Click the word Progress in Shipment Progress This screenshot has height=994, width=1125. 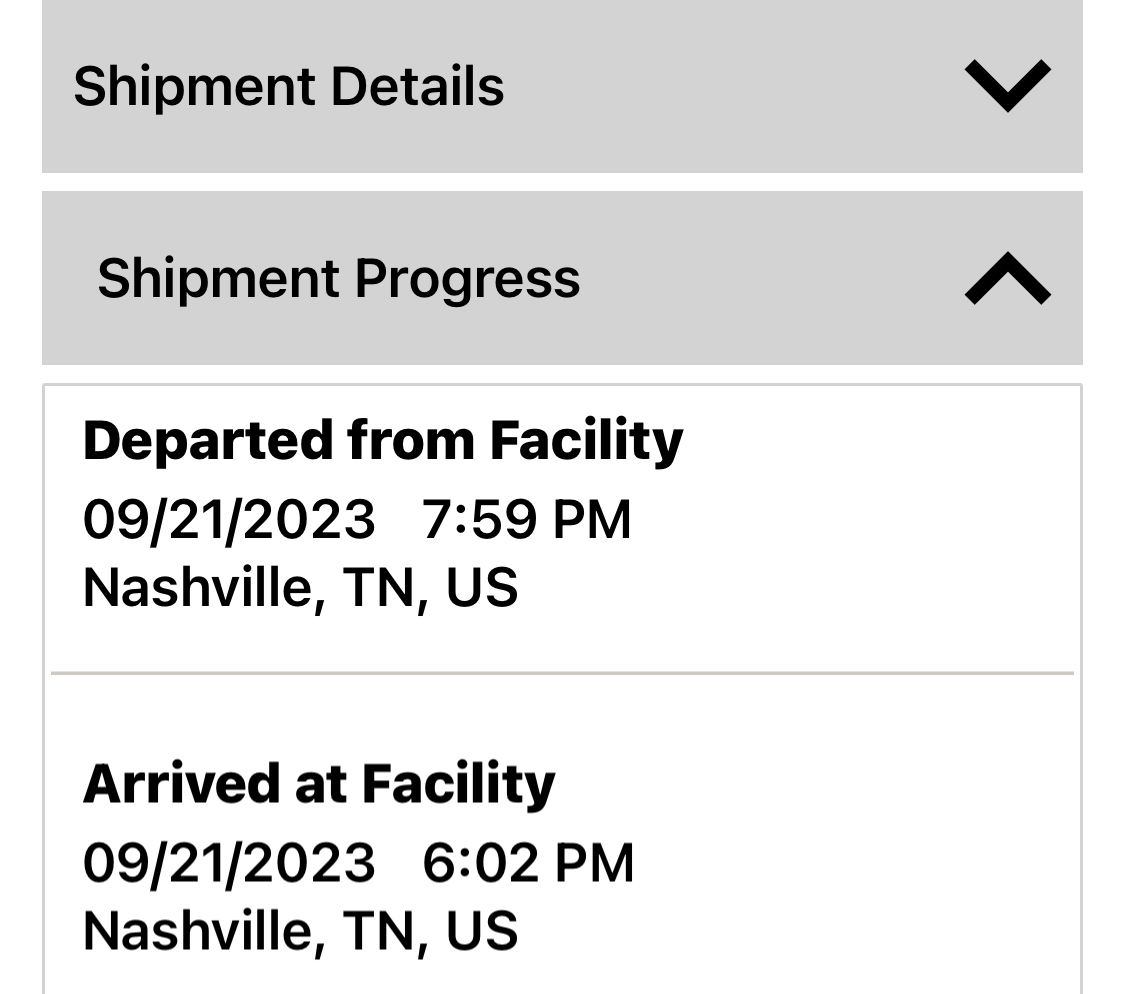coord(467,278)
